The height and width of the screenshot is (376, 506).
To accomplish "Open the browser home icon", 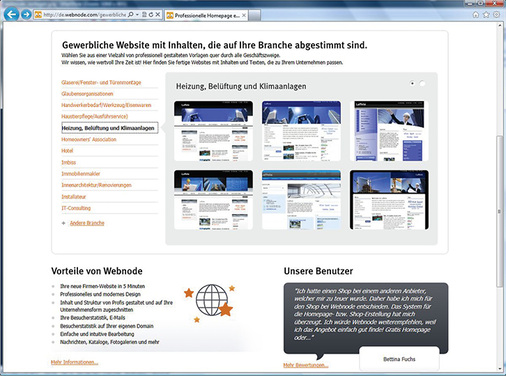I will pos(476,15).
